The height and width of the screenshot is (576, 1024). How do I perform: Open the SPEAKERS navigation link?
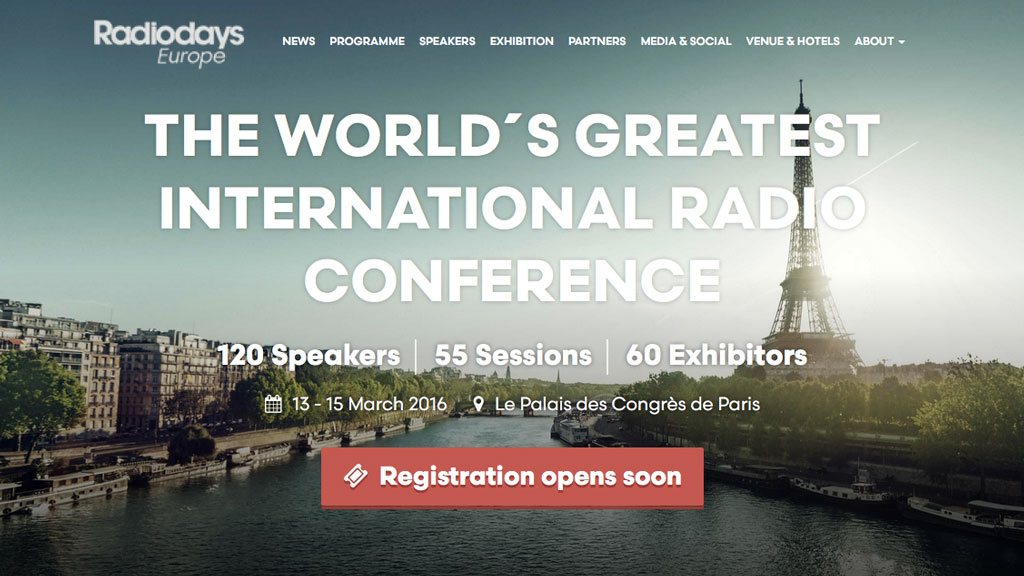click(x=447, y=41)
